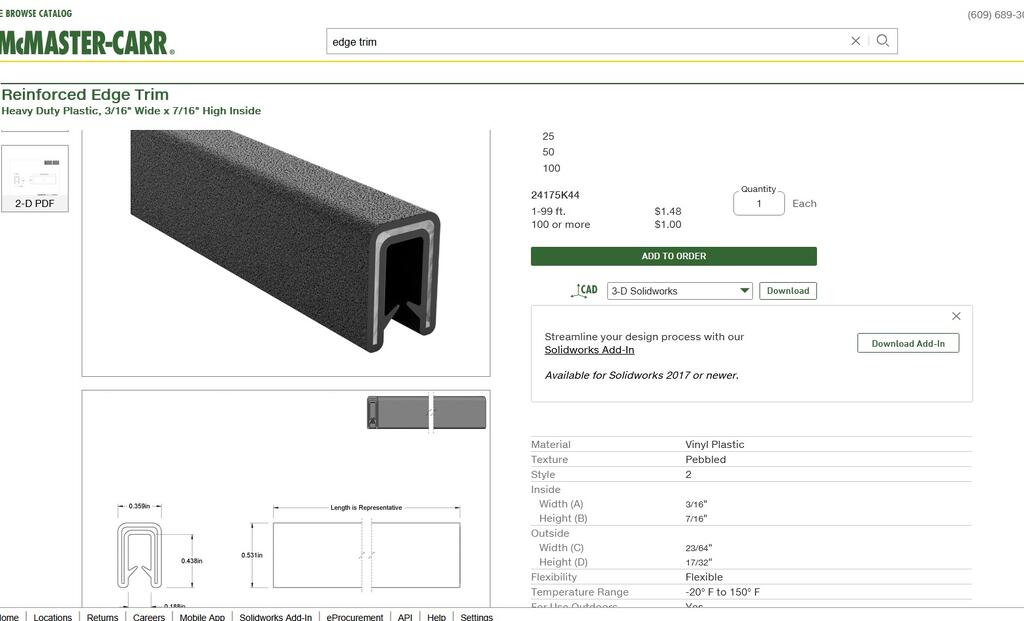The image size is (1024, 621).
Task: Click the edge trim 3-D product image
Action: pyautogui.click(x=285, y=240)
